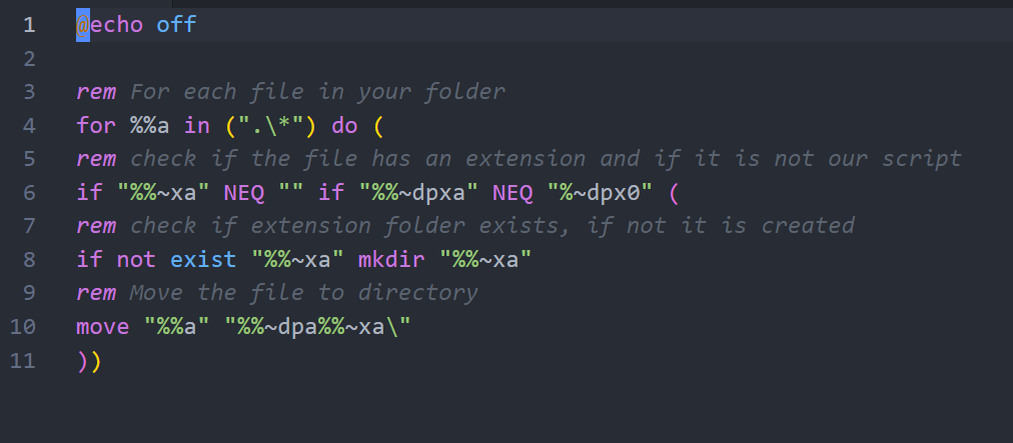Click the first 'NEQ' operator on line 6
The image size is (1013, 443).
(x=244, y=192)
